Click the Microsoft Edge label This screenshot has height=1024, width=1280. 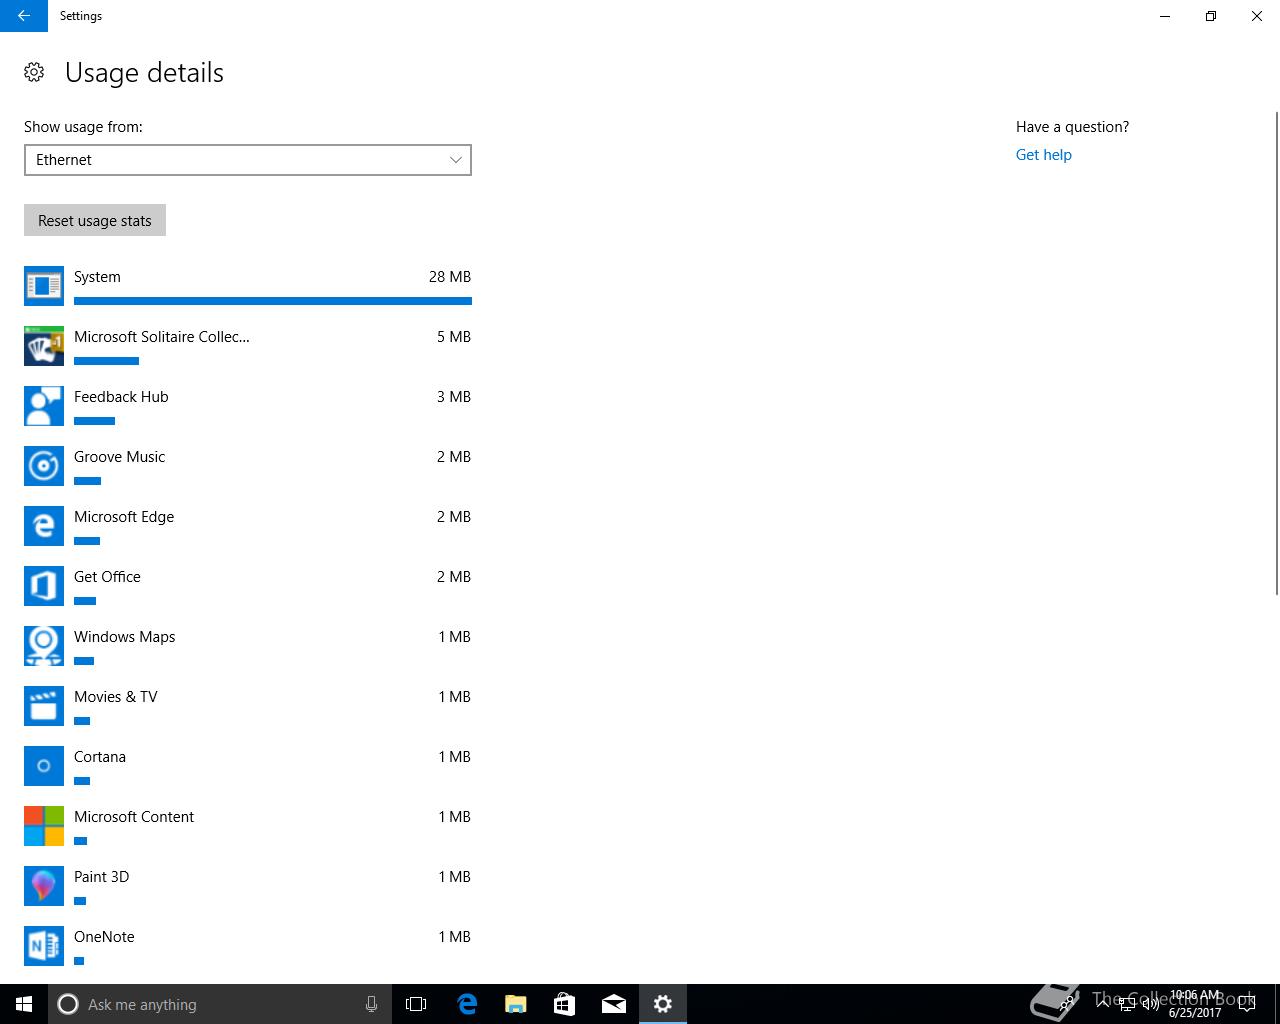124,517
